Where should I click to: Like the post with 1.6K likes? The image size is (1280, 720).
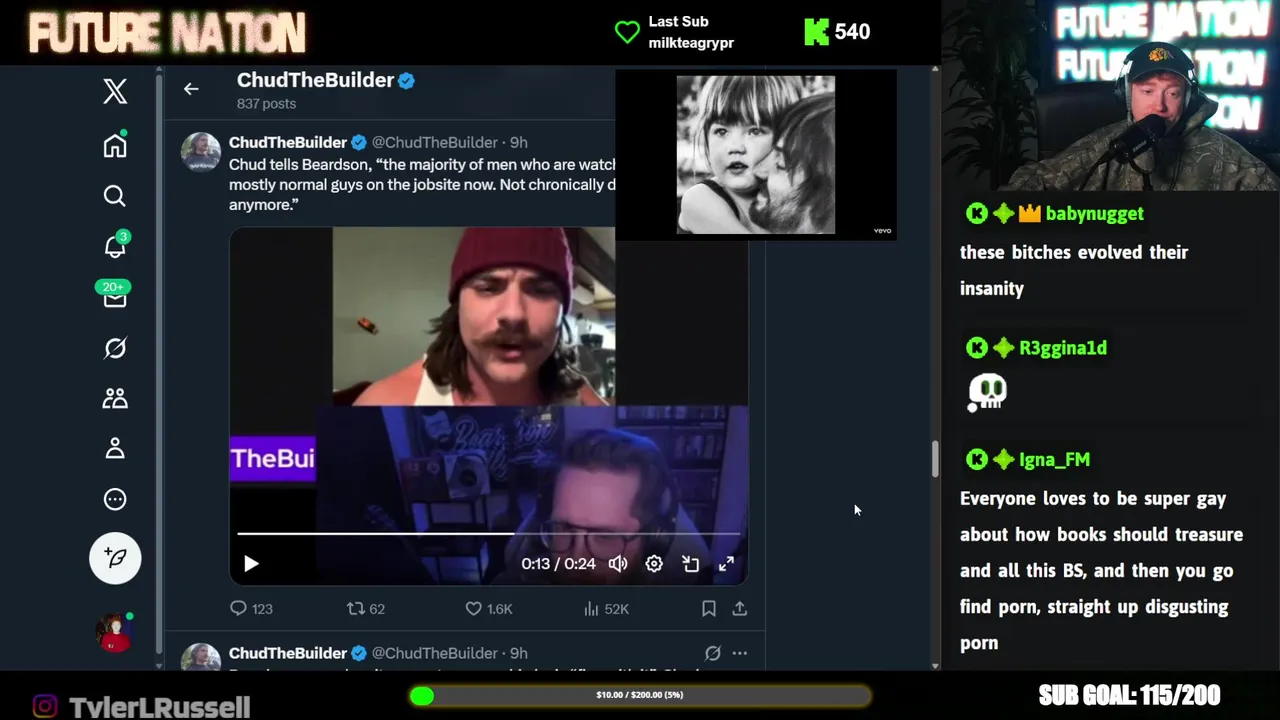click(x=489, y=608)
